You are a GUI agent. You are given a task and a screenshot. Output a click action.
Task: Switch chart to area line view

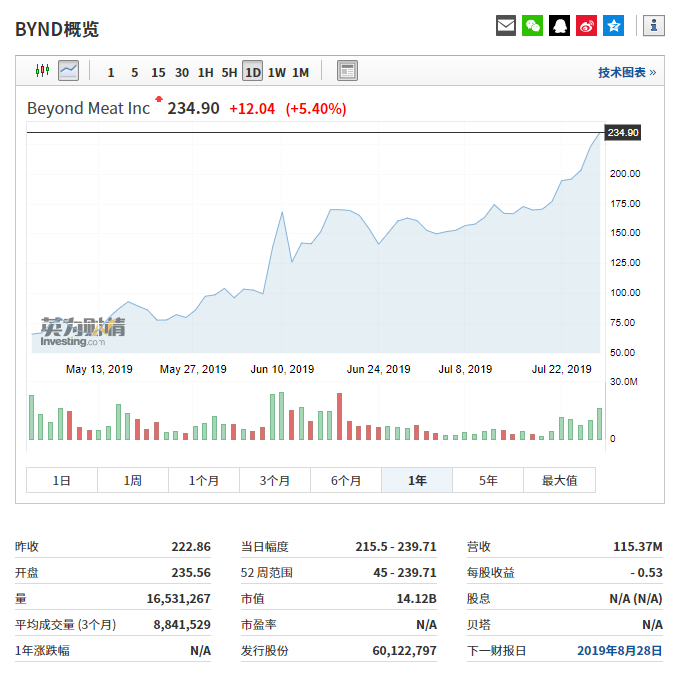point(68,70)
